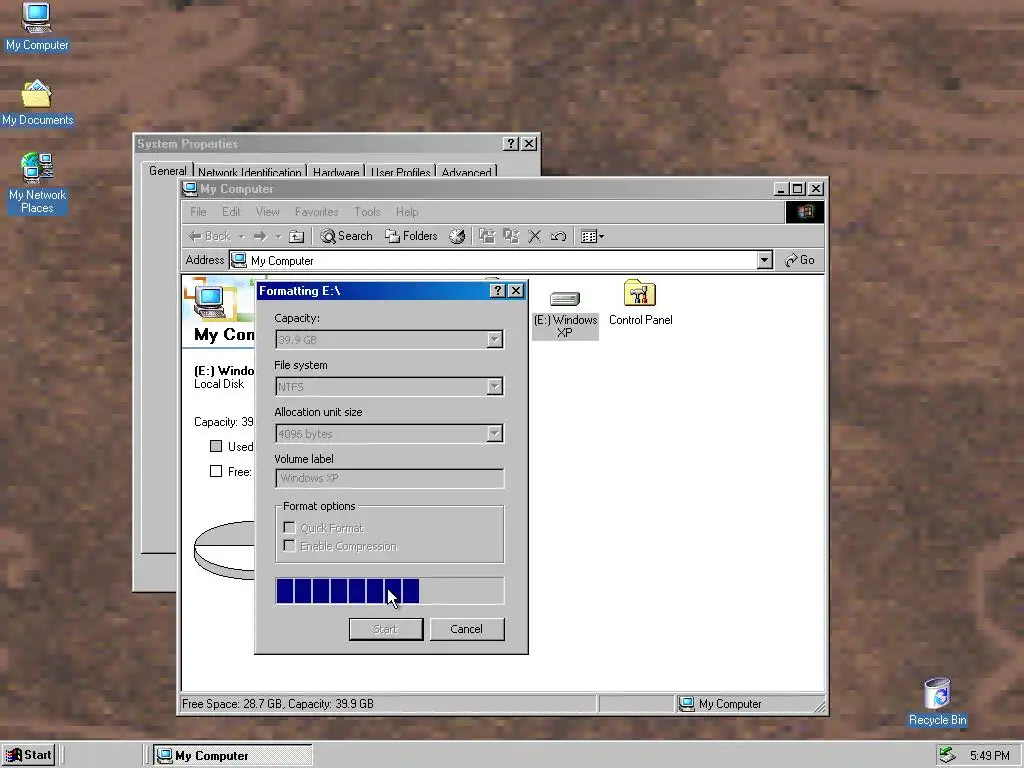This screenshot has width=1024, height=768.
Task: Open Back button history dropdown arrow
Action: coord(241,236)
